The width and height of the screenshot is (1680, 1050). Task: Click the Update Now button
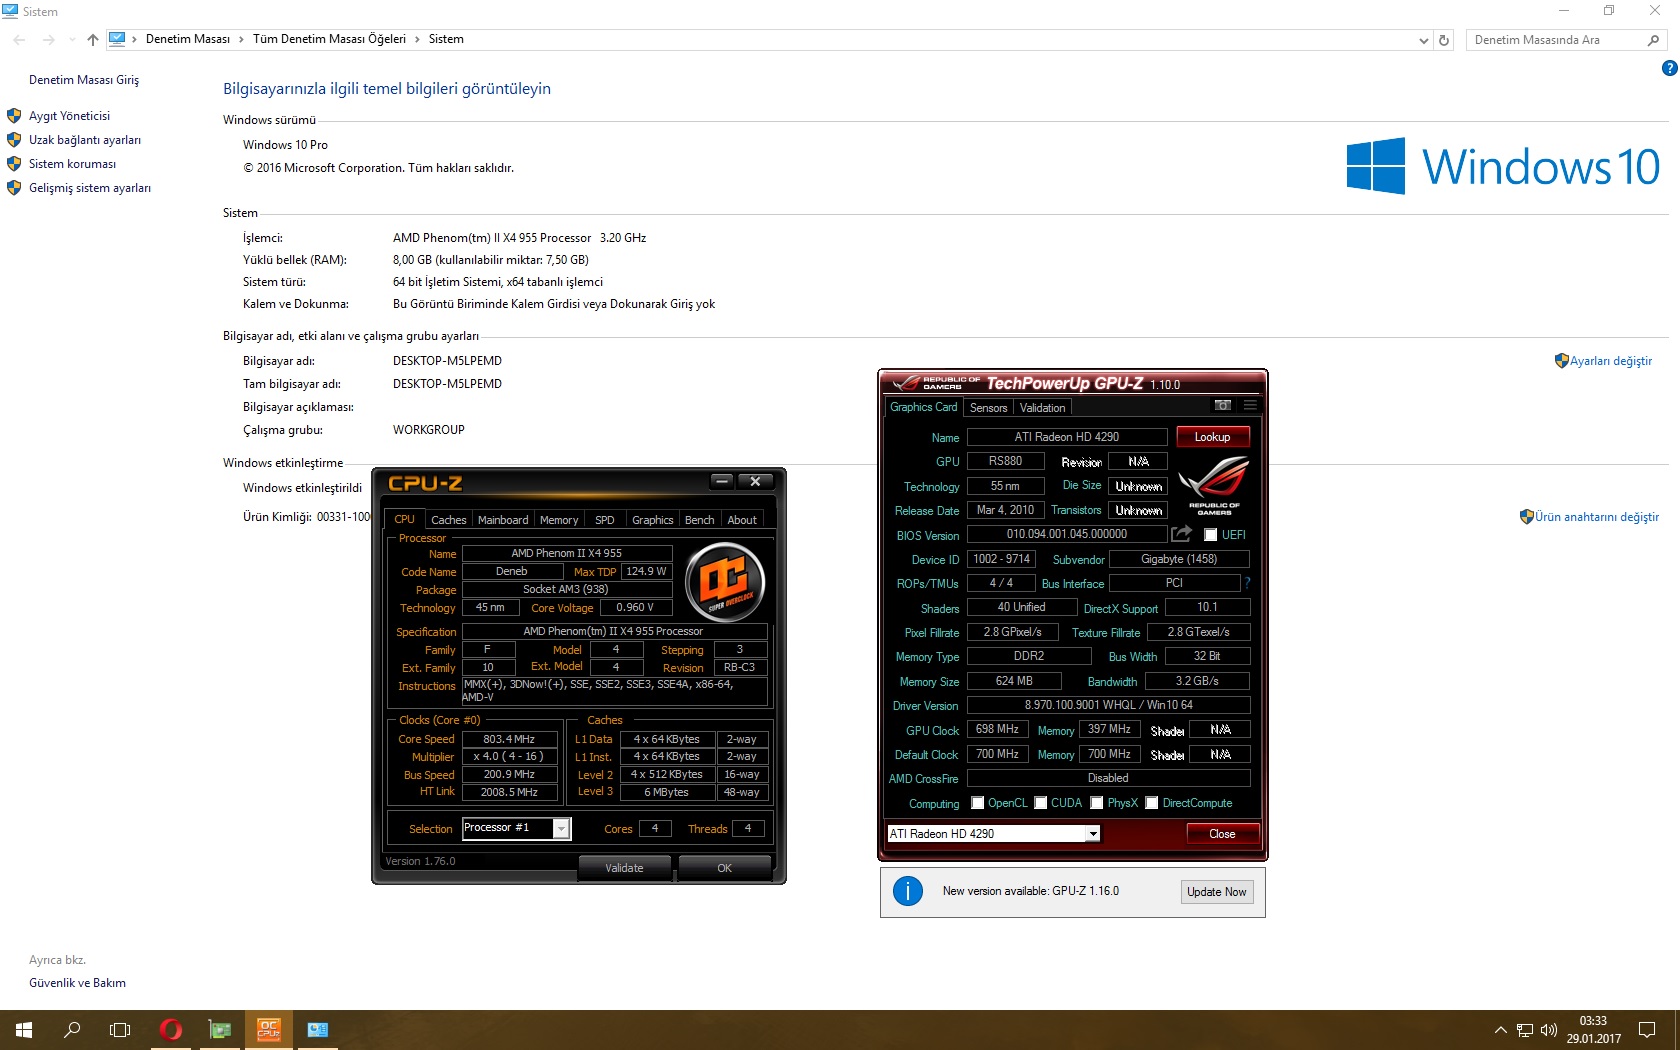1216,892
